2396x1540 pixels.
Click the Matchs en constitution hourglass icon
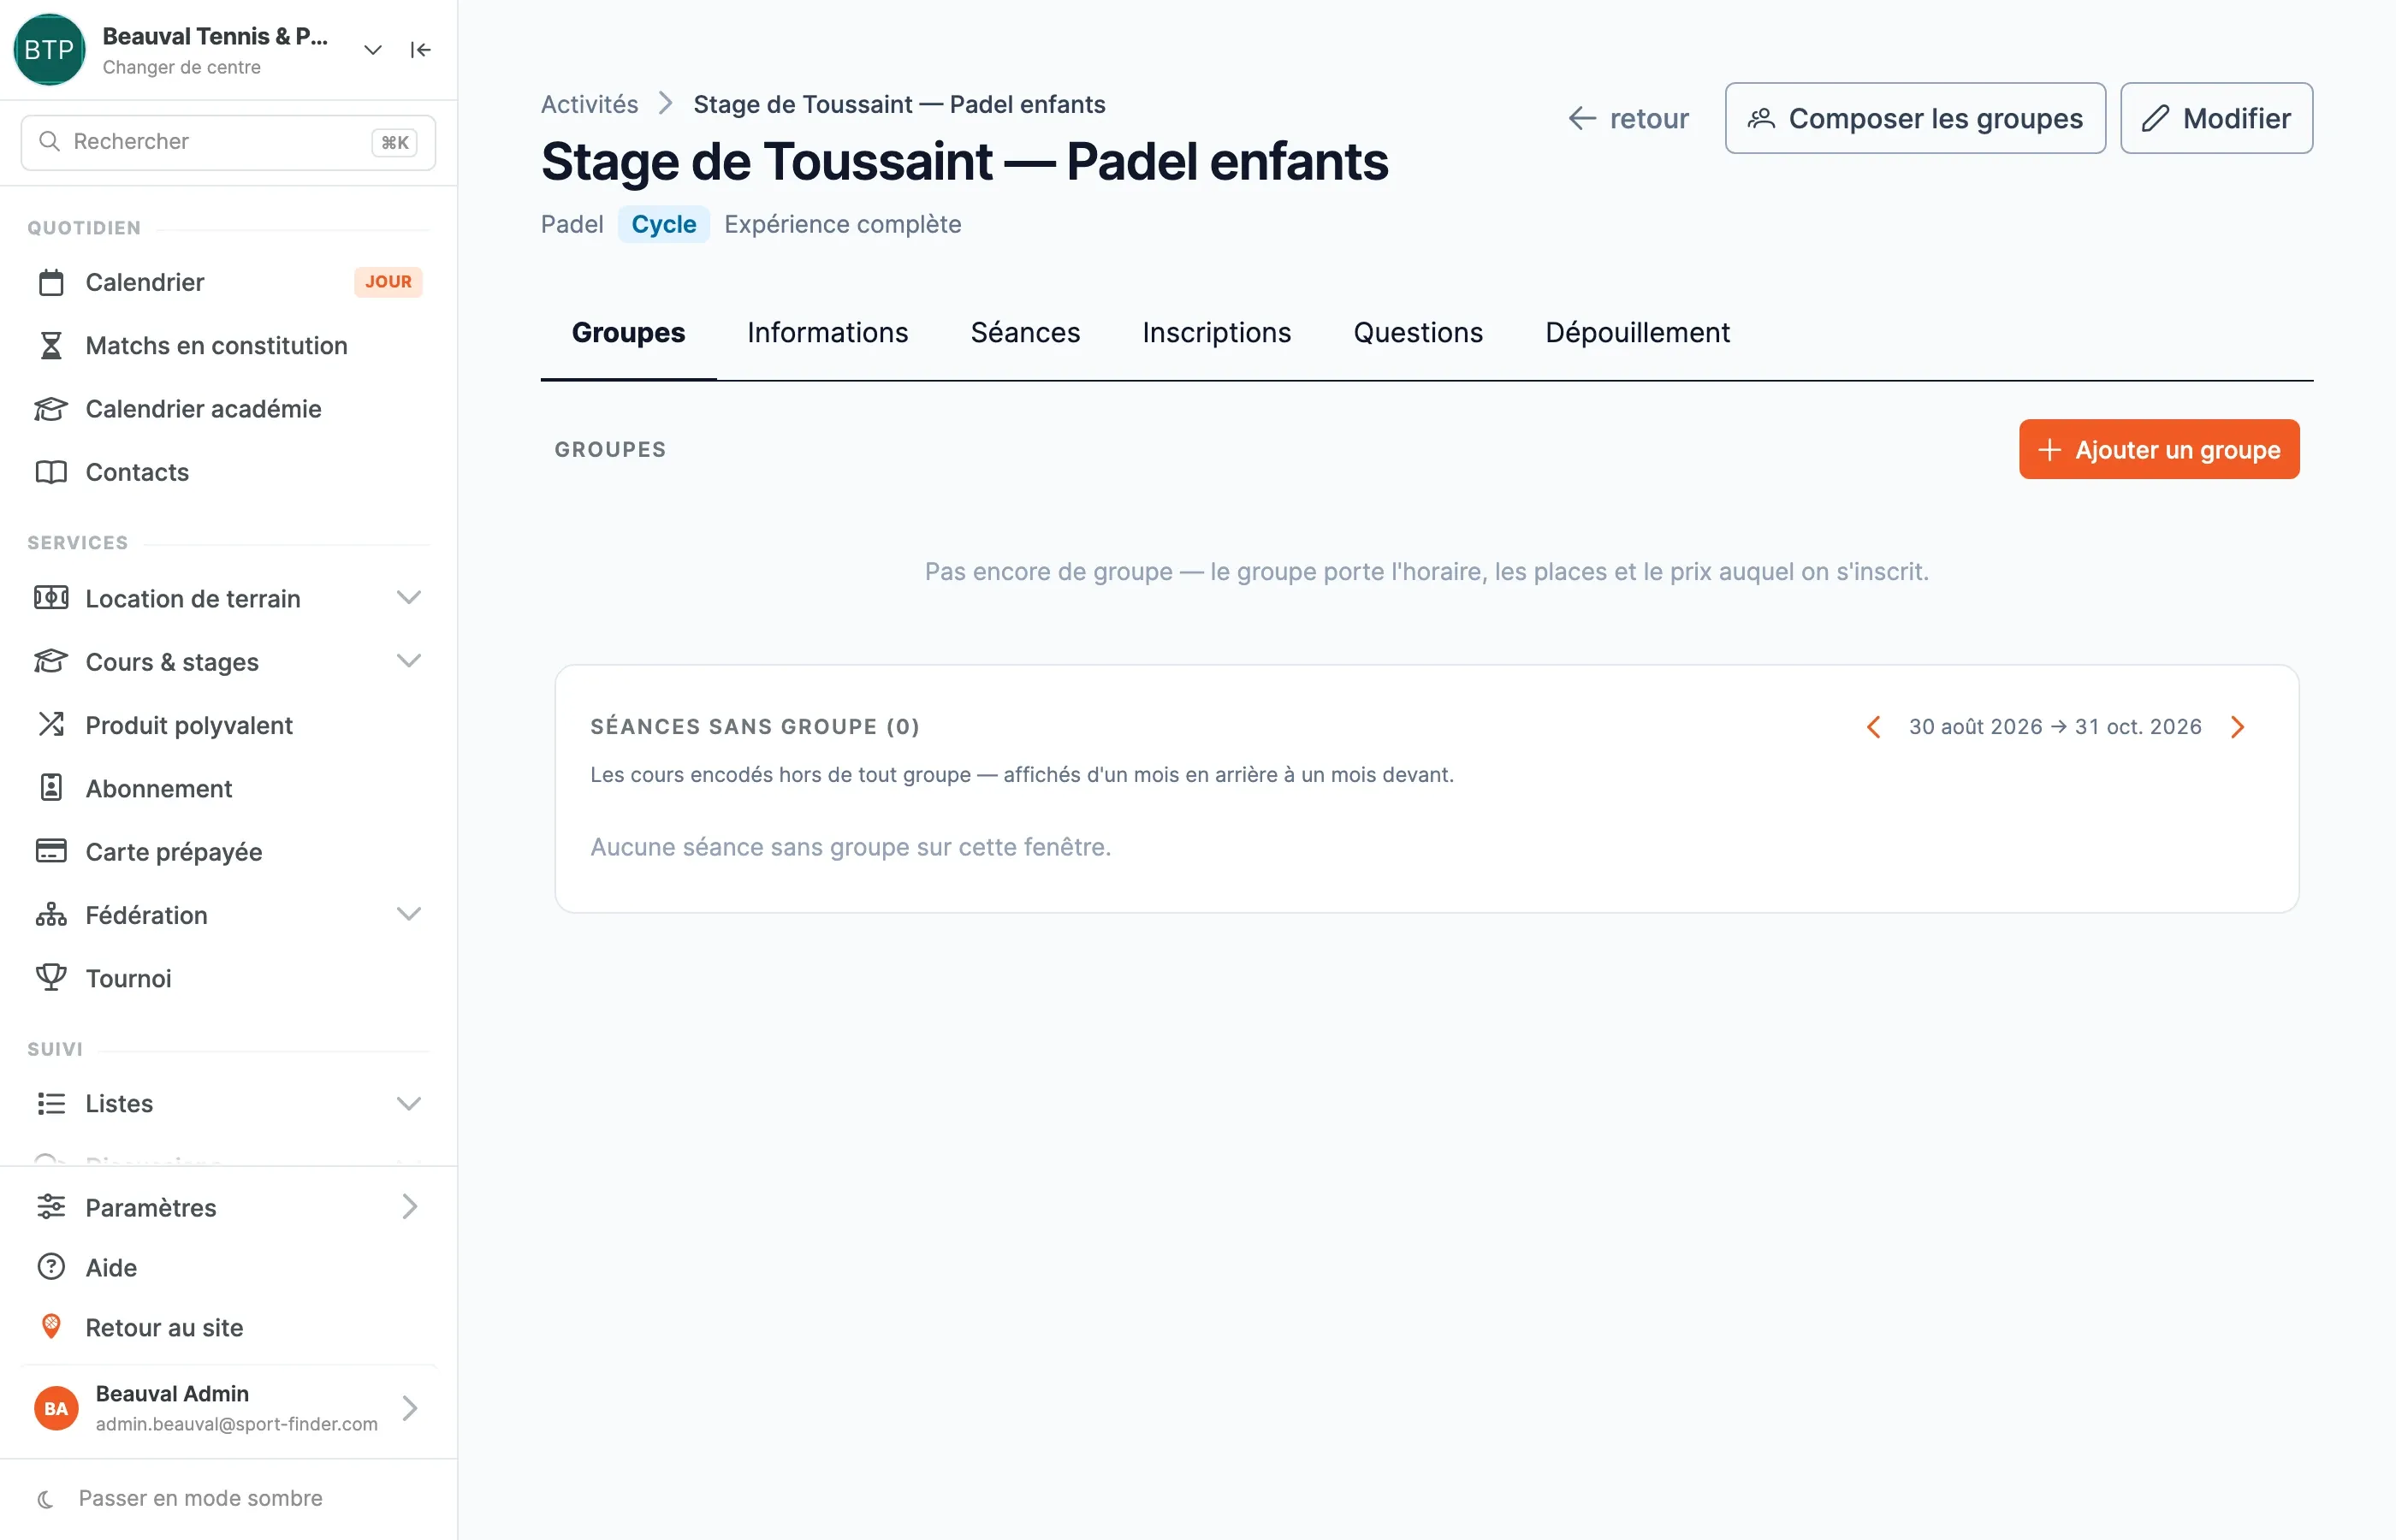click(51, 345)
